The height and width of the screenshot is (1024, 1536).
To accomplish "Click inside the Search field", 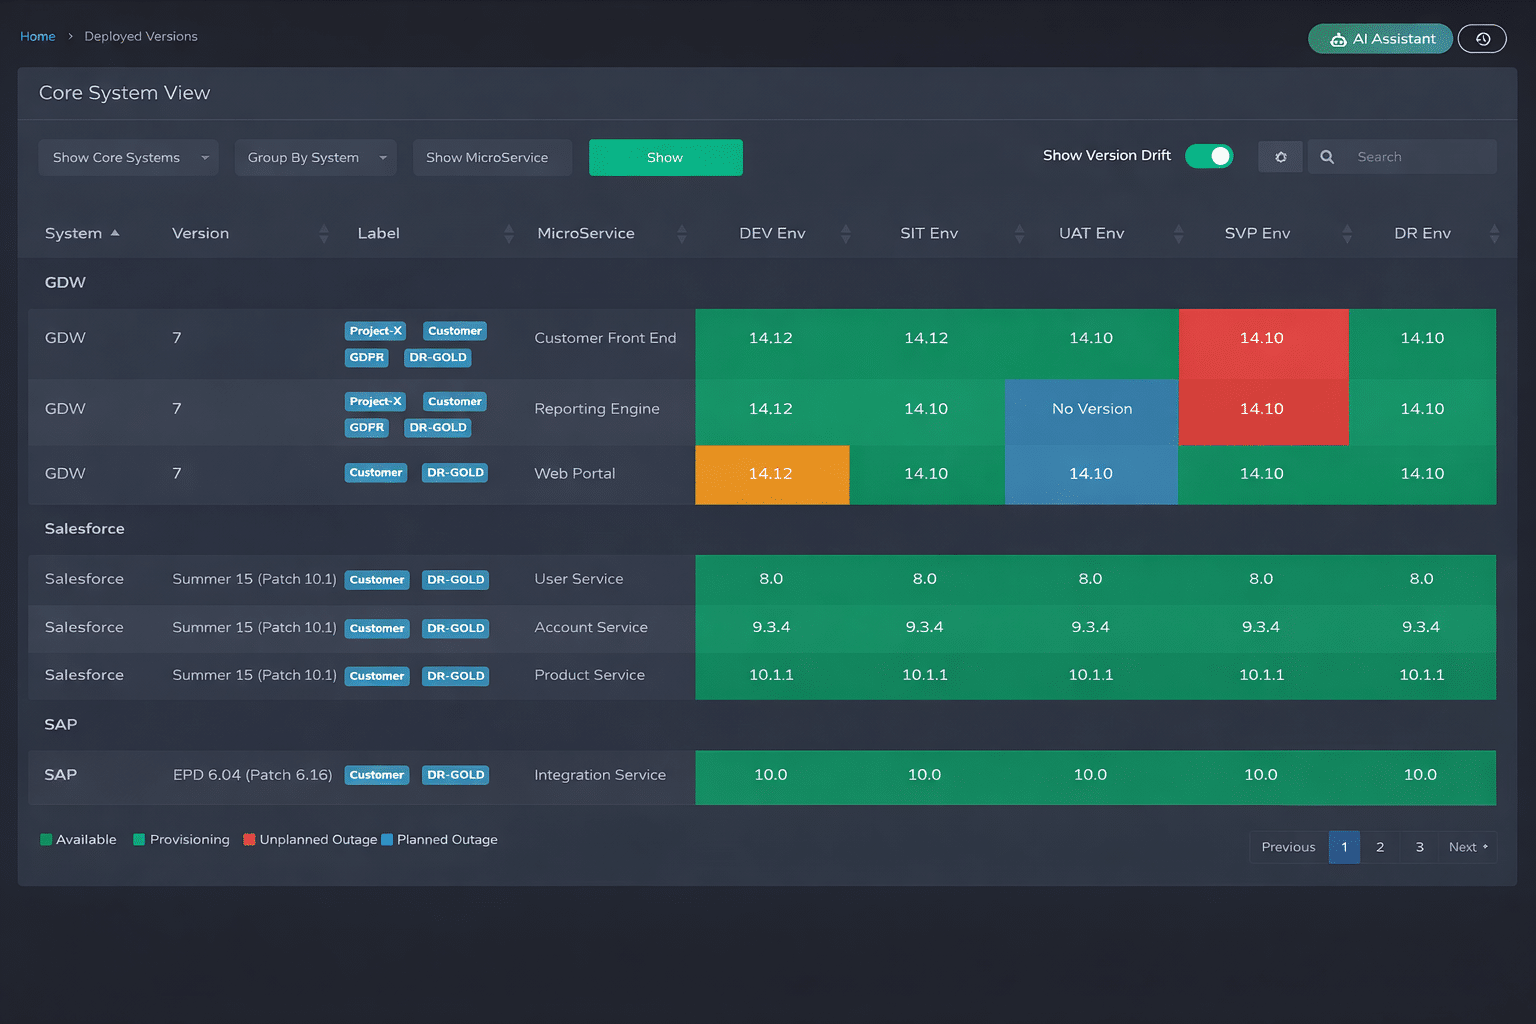I will coord(1420,157).
